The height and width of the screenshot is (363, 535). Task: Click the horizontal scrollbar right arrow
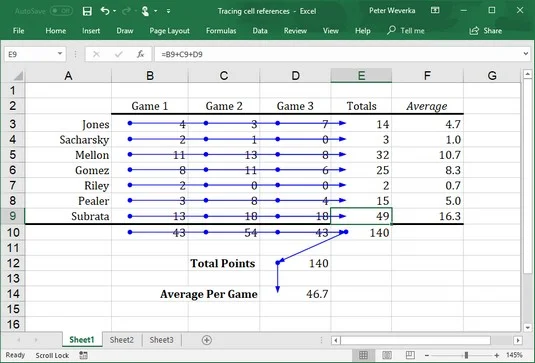(518, 340)
